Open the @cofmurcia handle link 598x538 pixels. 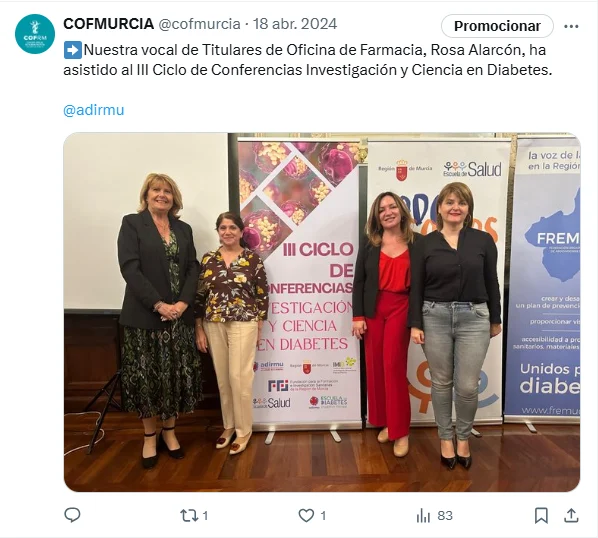coord(199,24)
